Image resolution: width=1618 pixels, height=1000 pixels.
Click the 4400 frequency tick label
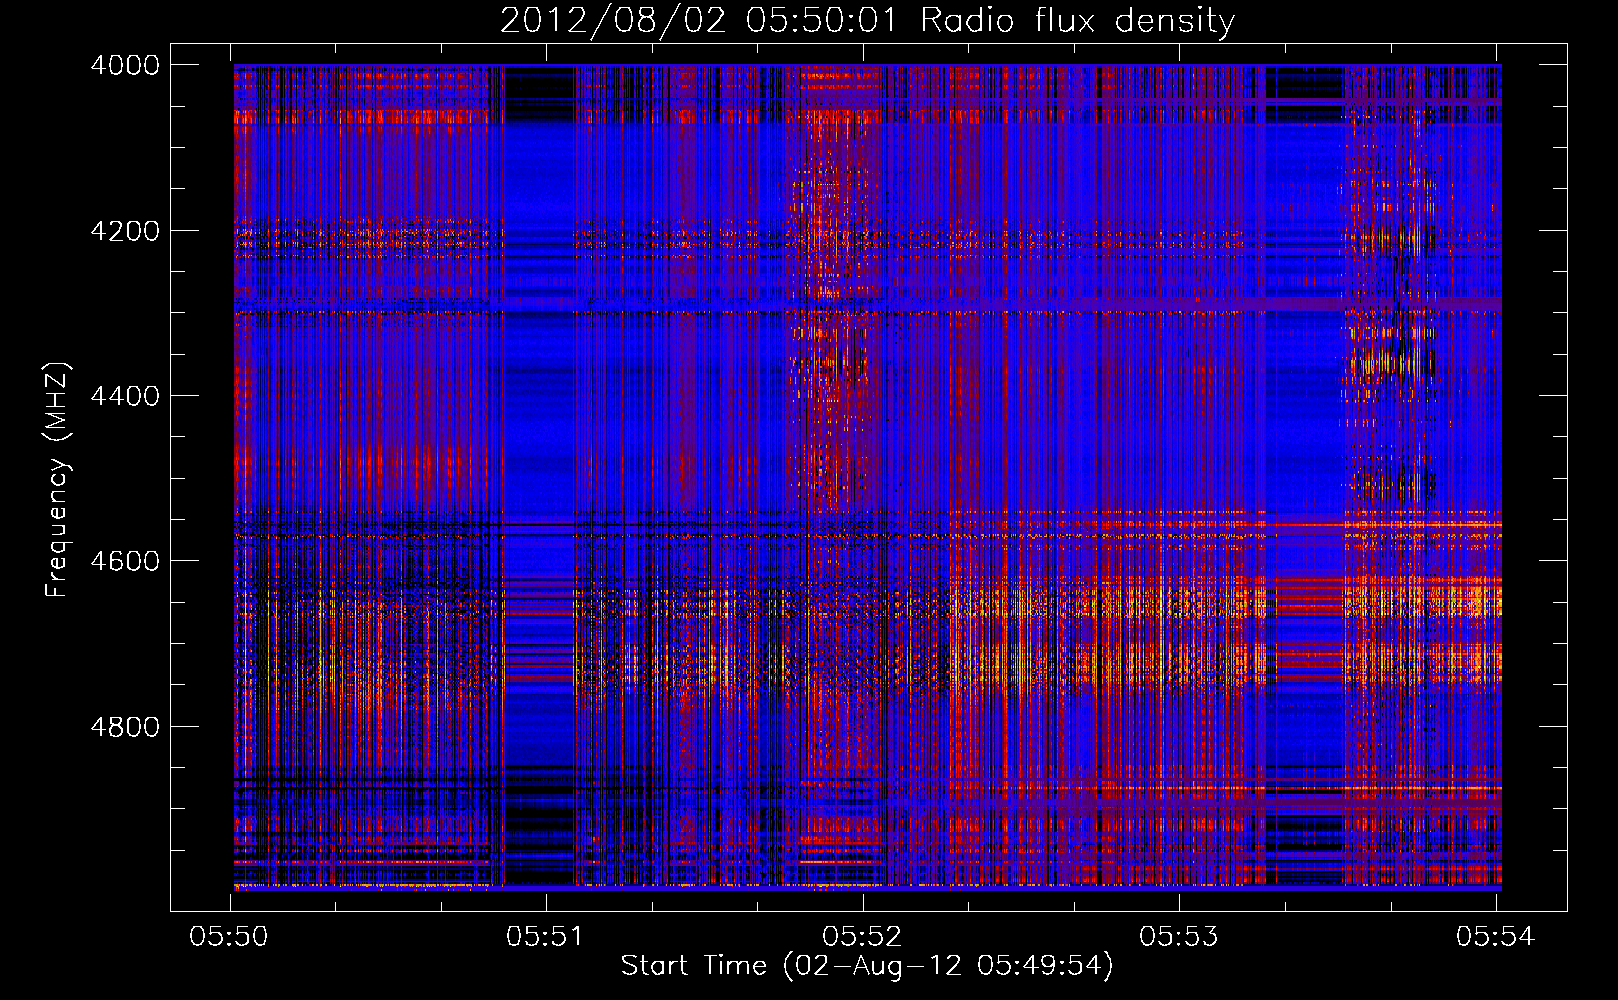point(125,396)
